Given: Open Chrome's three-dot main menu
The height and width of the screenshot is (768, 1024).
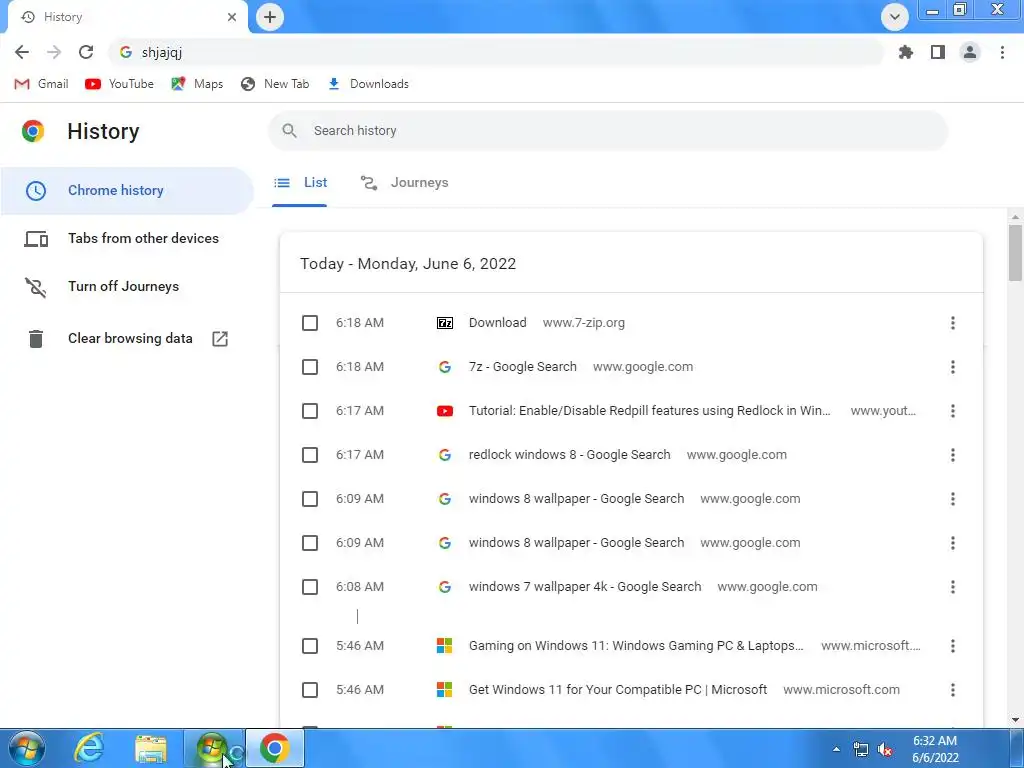Looking at the screenshot, I should (1002, 52).
